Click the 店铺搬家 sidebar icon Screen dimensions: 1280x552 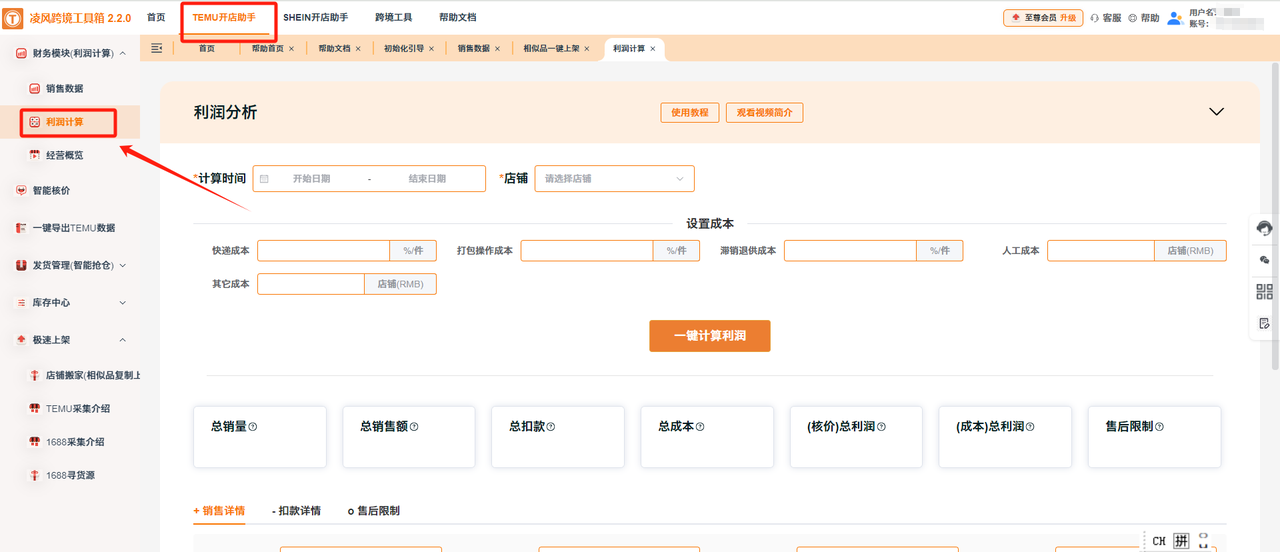(x=34, y=376)
